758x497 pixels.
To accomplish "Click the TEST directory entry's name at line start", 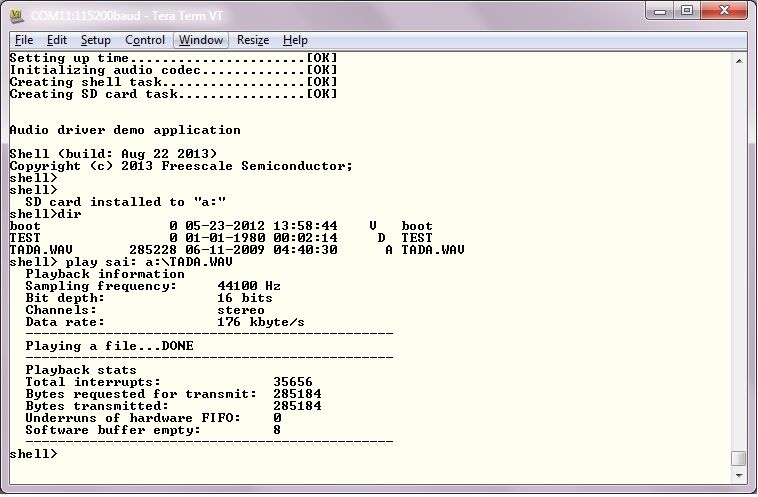I will pos(25,238).
